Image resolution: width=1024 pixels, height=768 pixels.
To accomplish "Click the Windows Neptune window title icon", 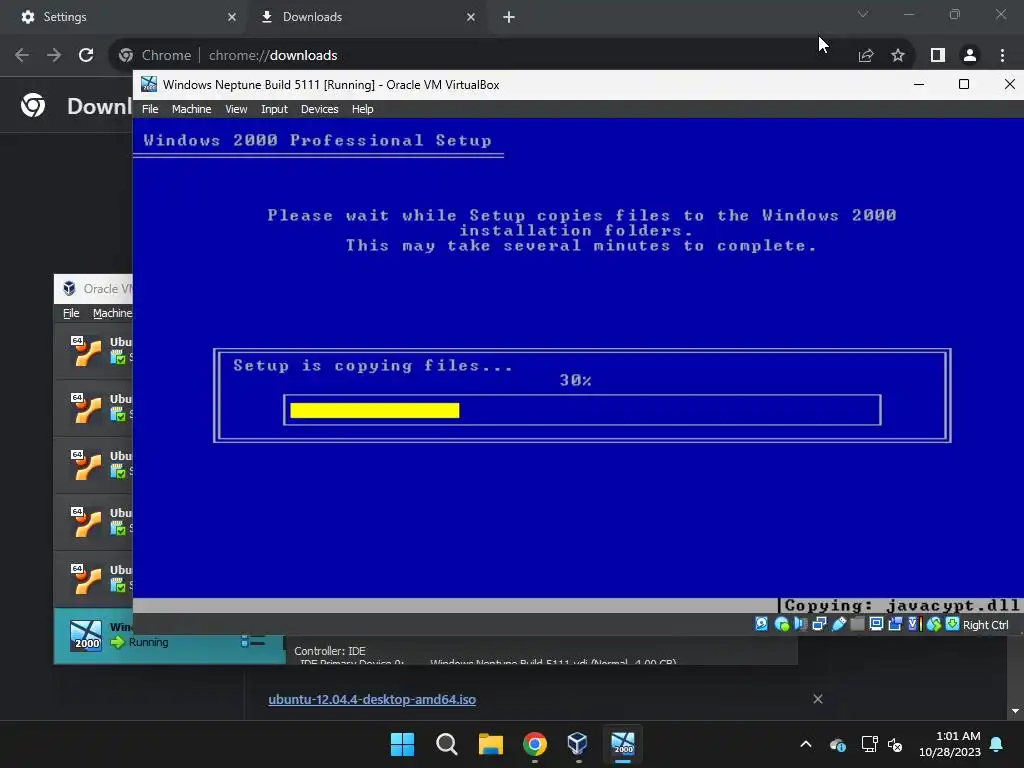I will click(x=149, y=84).
